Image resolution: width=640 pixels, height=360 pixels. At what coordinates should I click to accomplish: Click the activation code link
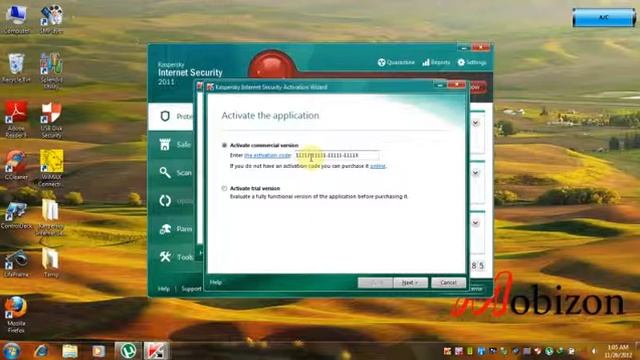267,156
